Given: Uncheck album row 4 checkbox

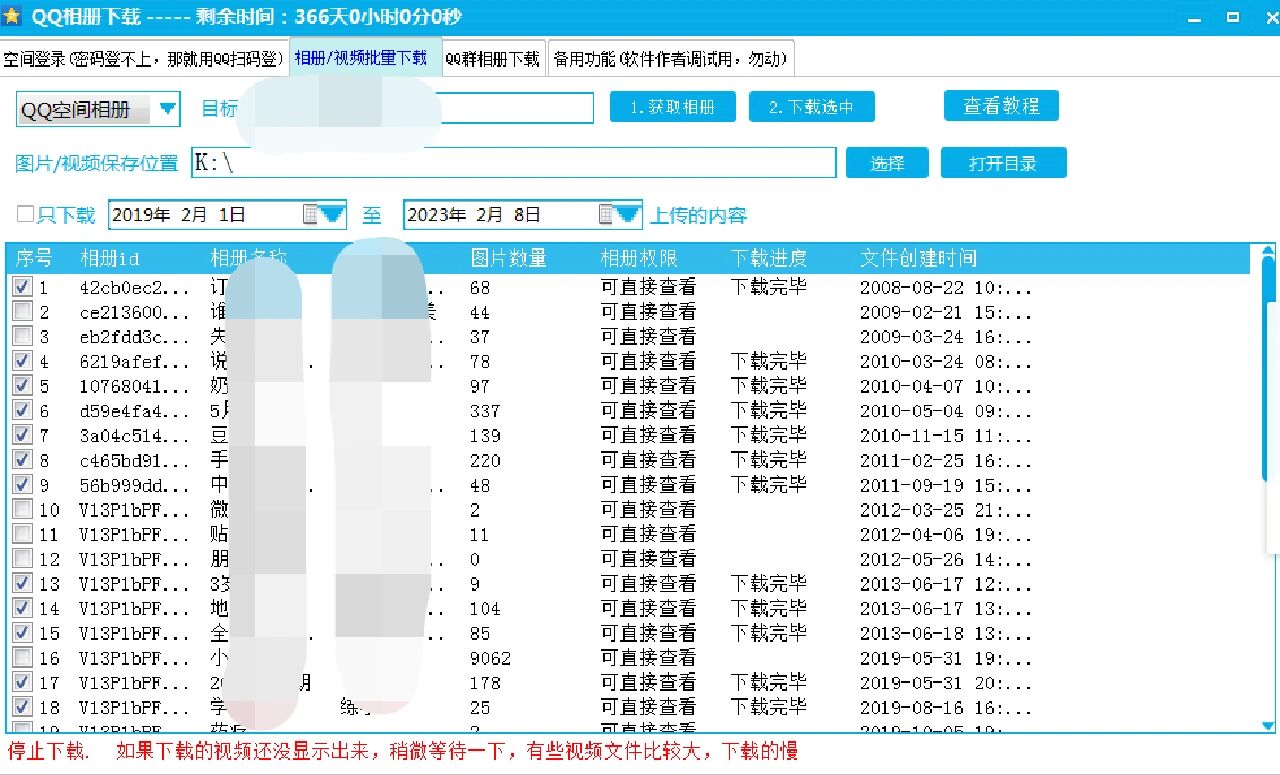Looking at the screenshot, I should pyautogui.click(x=22, y=361).
